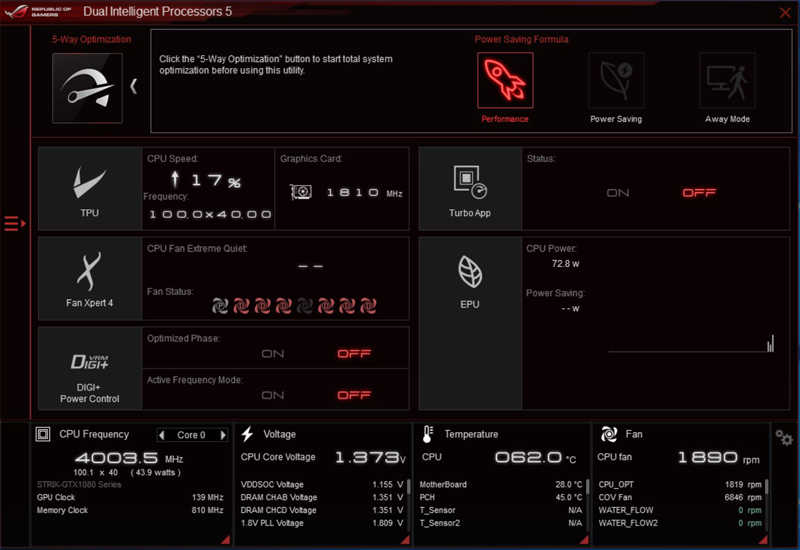This screenshot has height=550, width=800.
Task: Click the Temperature panel scrollbar
Action: pyautogui.click(x=588, y=487)
